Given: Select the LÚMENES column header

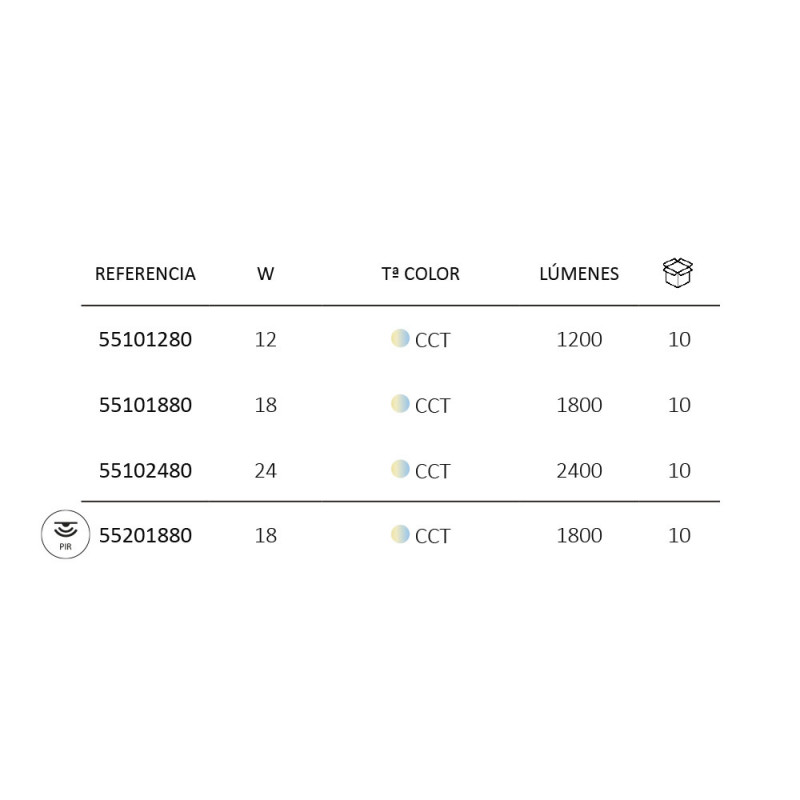Looking at the screenshot, I should pos(579,273).
